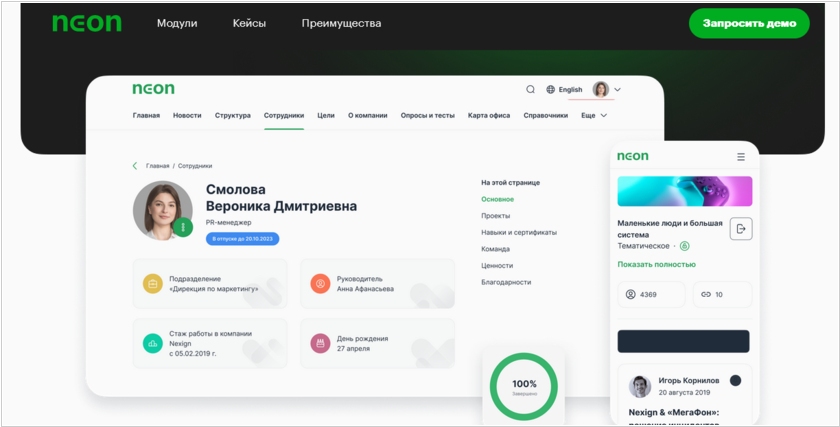Click the green back arrow in breadcrumbs
Screen dimensions: 840x427
pos(135,166)
